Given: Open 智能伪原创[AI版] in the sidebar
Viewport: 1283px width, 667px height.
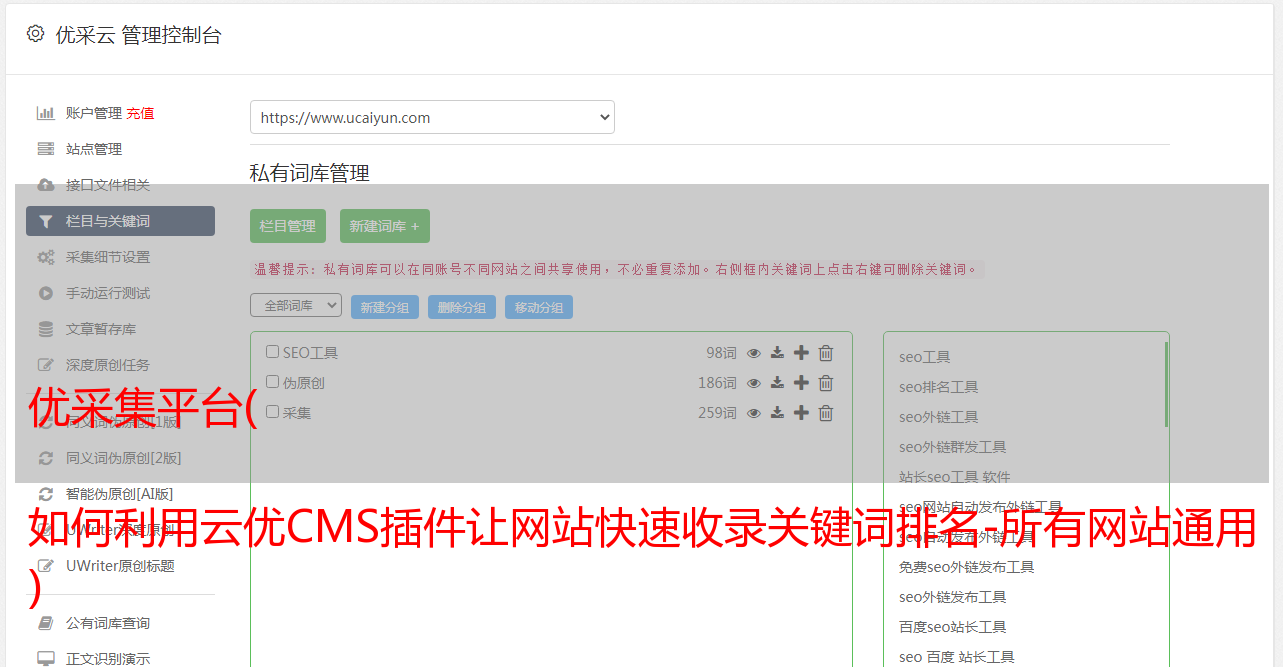Looking at the screenshot, I should coord(120,494).
